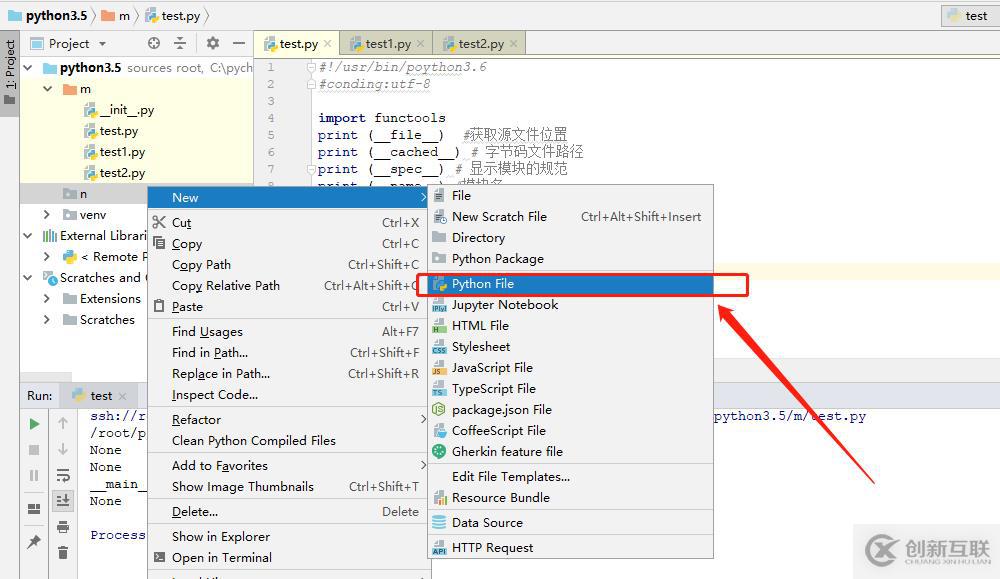Choose Stylesheet from New submenu

571,347
